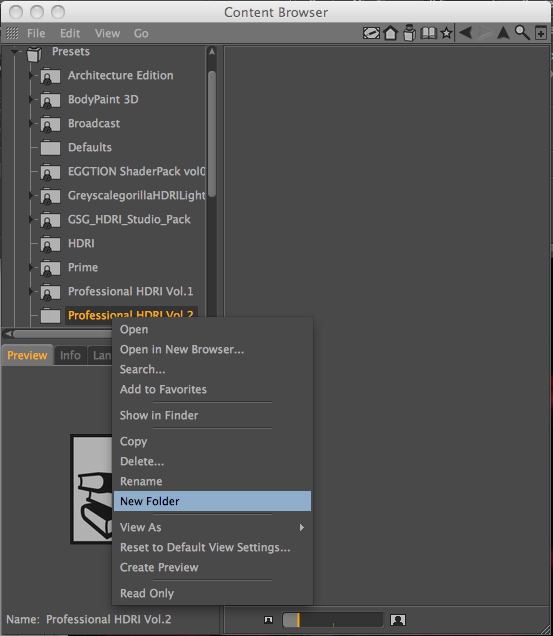Open a new browser window icon

click(x=540, y=33)
